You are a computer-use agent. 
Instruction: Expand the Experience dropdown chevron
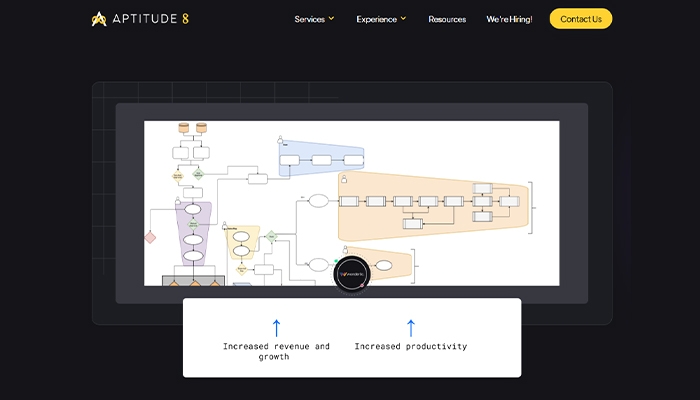pyautogui.click(x=403, y=18)
